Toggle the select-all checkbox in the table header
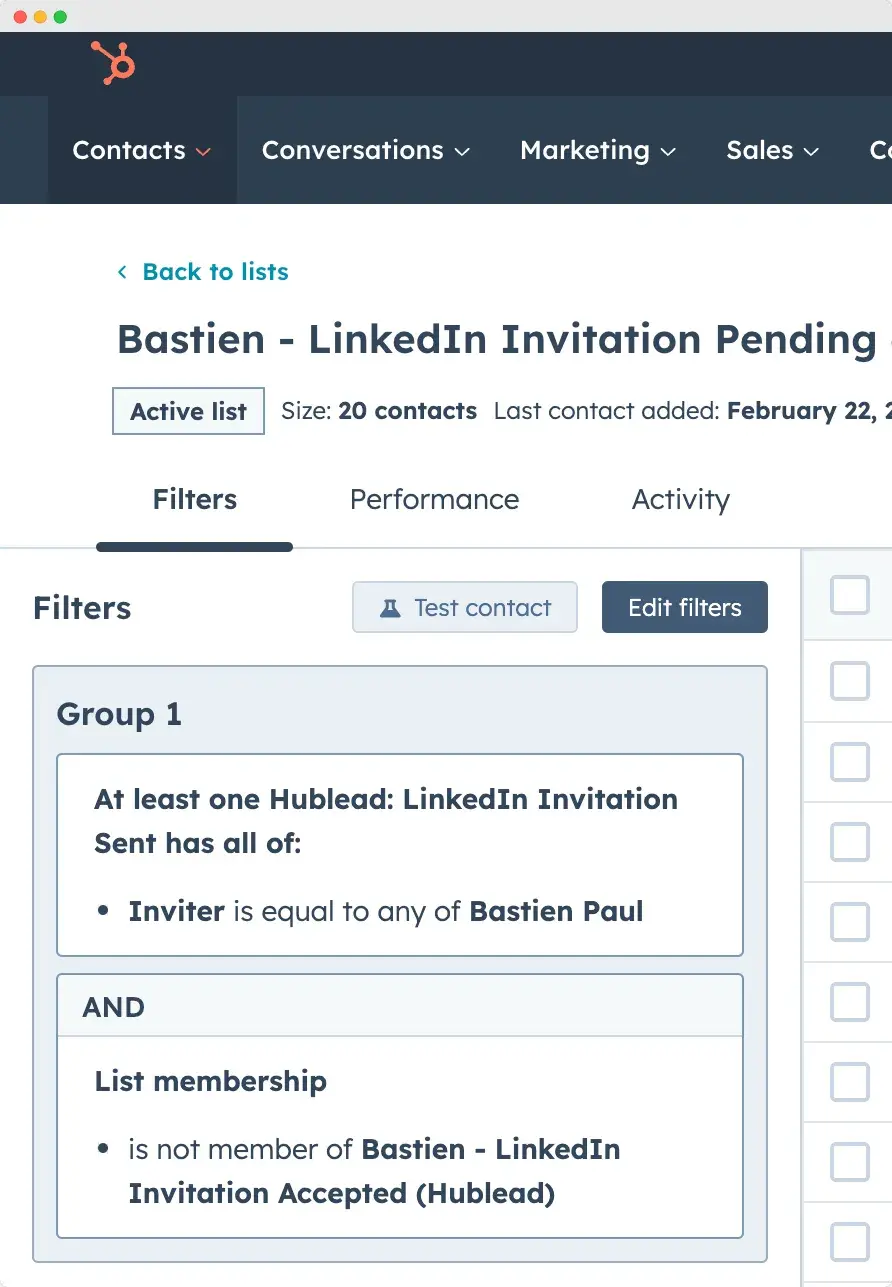The image size is (892, 1287). pyautogui.click(x=850, y=596)
